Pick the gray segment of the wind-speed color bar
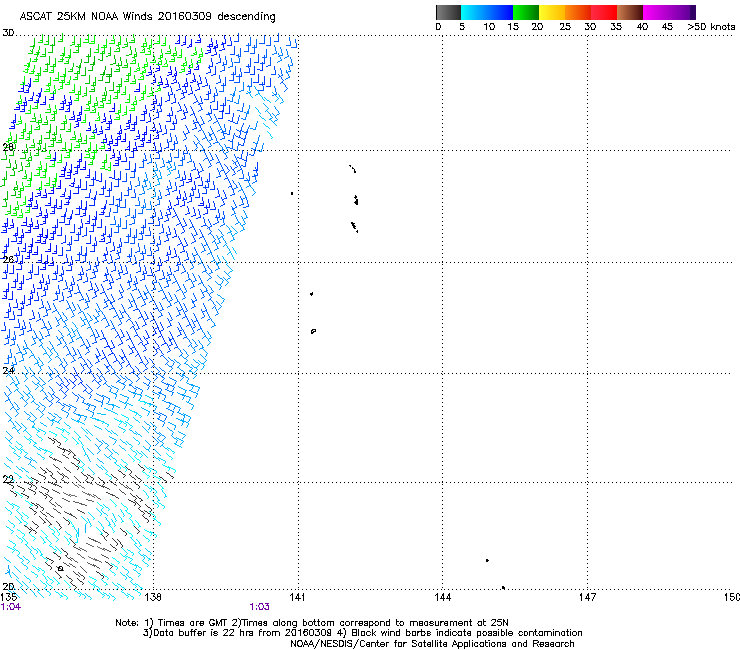Screen dimensions: 740x650 click(448, 12)
